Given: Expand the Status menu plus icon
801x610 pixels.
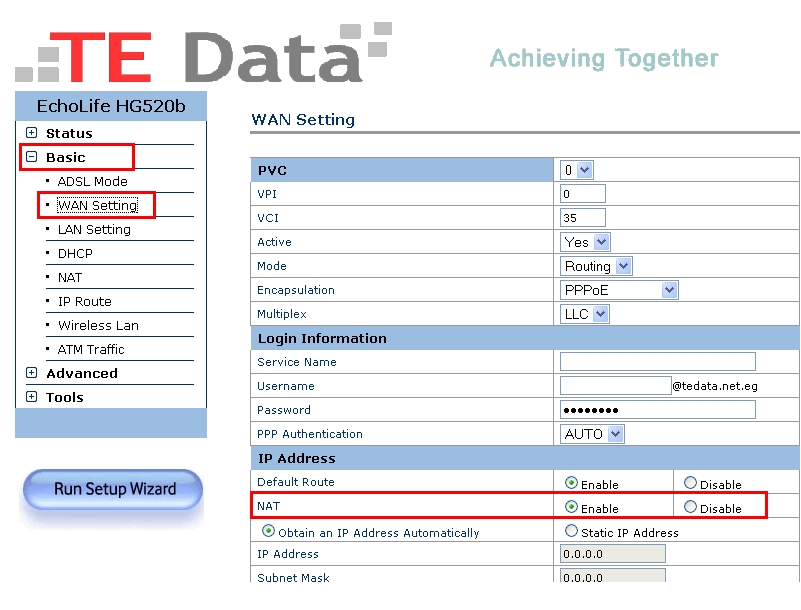Looking at the screenshot, I should [31, 133].
